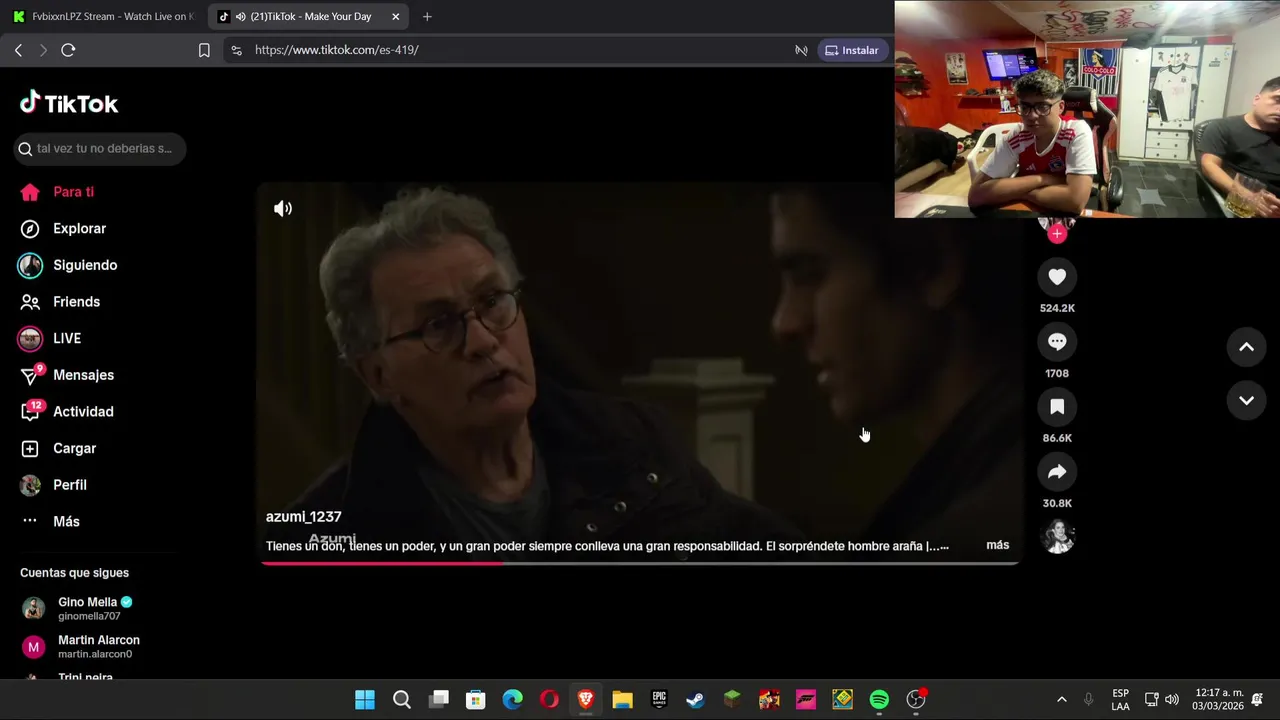Open the notifications bell in the tray
This screenshot has width=1280, height=720.
[1257, 700]
